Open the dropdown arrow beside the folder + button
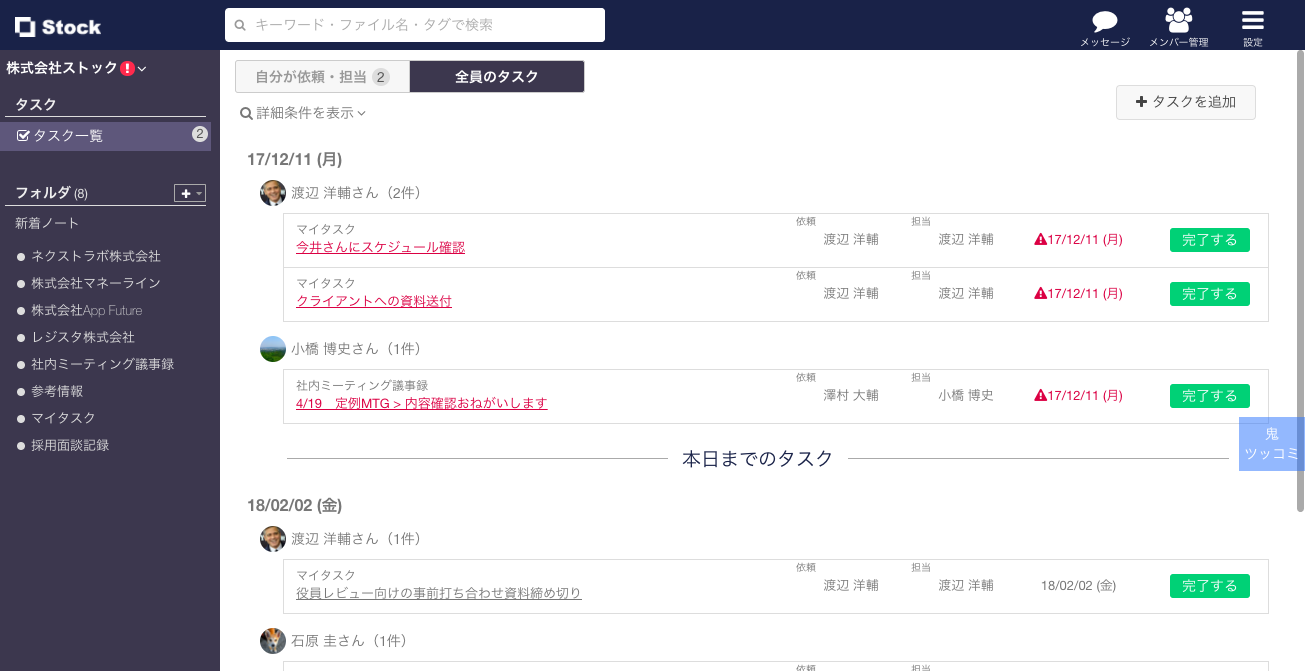Viewport: 1305px width, 671px height. click(x=198, y=193)
